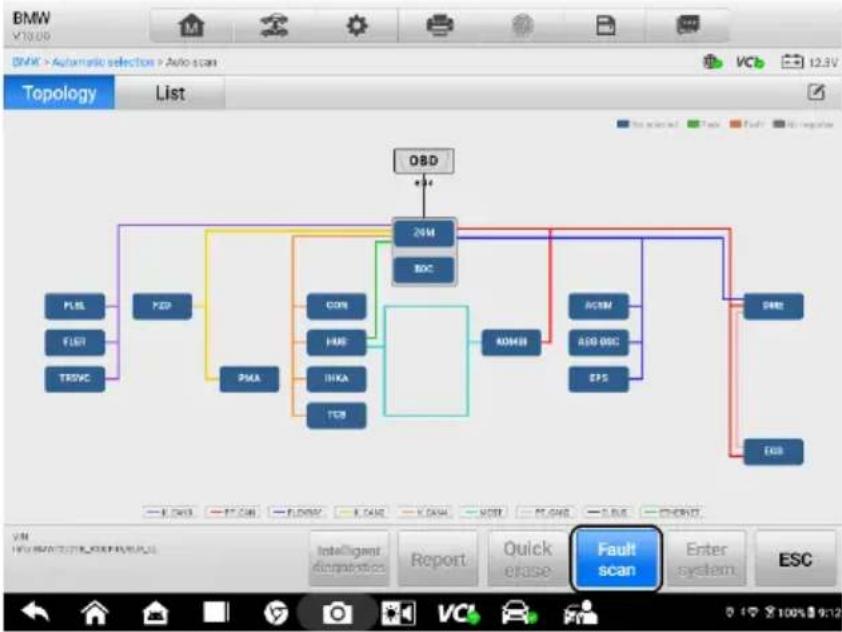Tap brightness and volume icon in bottom bar
This screenshot has height=632, width=842.
(398, 613)
